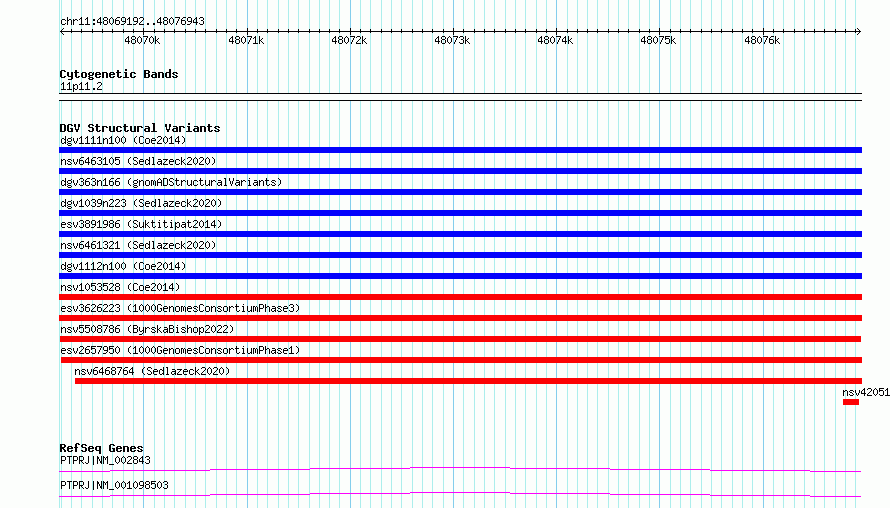Click the ruler's right arrowhead

click(x=859, y=31)
